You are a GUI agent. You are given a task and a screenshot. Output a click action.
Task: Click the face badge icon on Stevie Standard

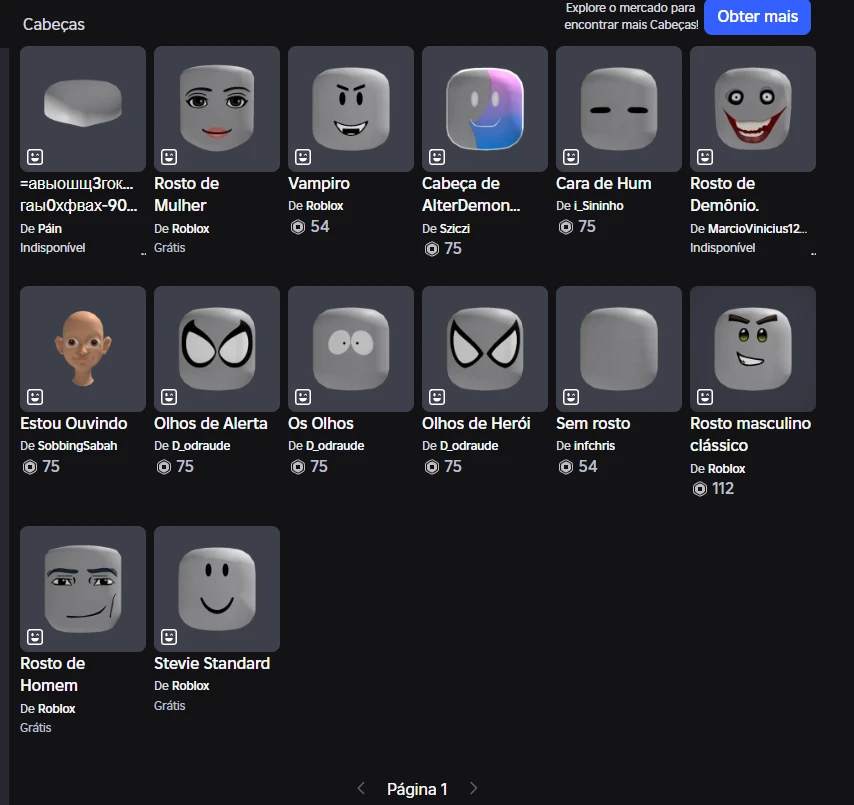169,637
